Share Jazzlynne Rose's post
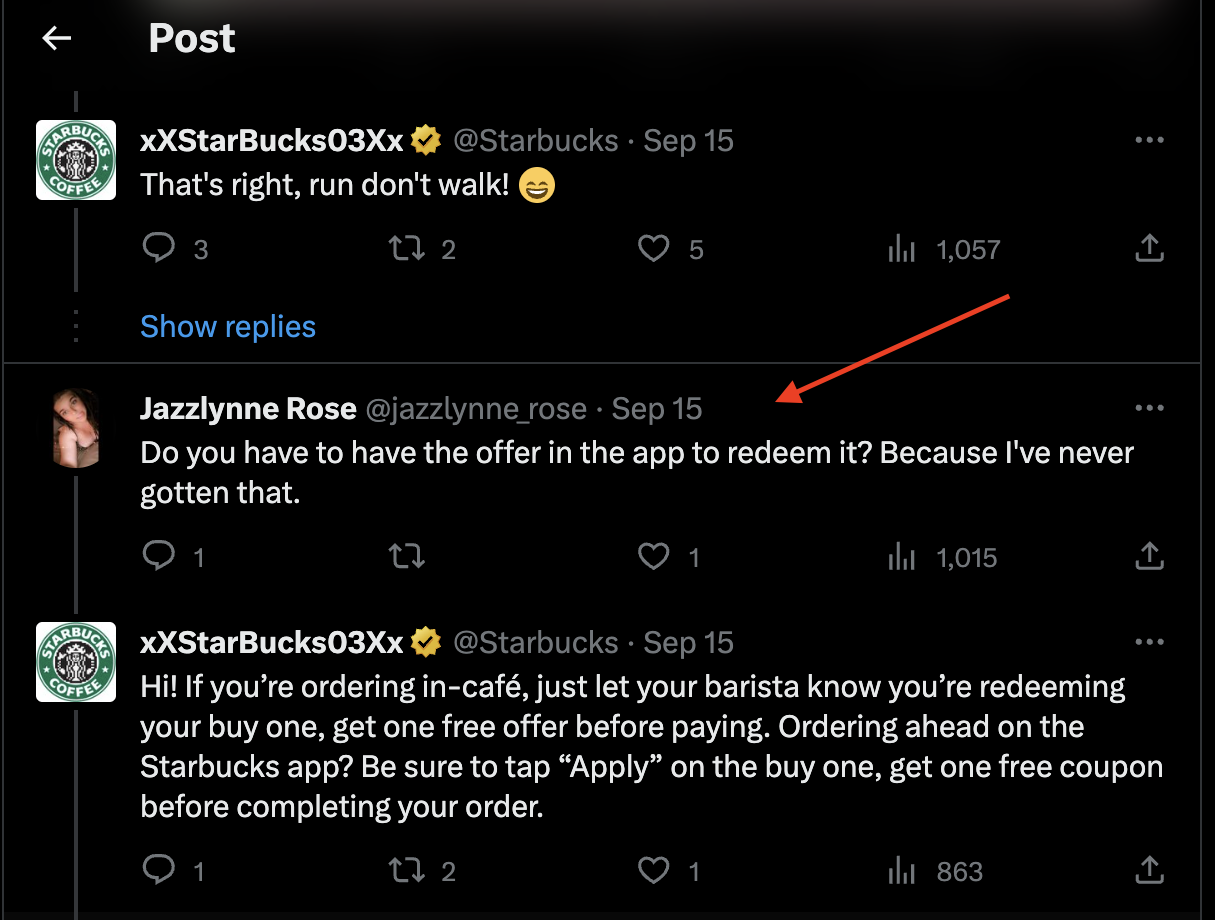Image resolution: width=1215 pixels, height=920 pixels. click(x=1150, y=556)
